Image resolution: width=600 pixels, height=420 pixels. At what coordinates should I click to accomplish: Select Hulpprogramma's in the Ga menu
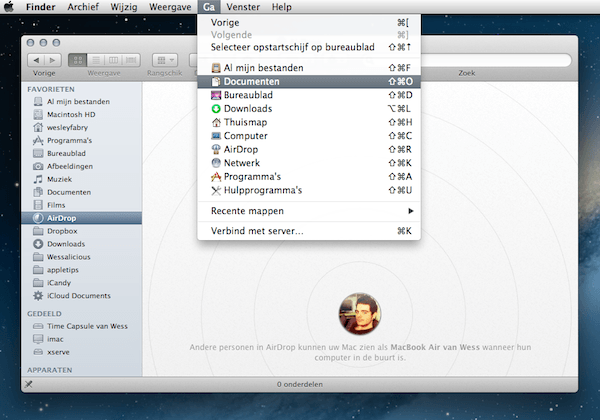pos(309,190)
